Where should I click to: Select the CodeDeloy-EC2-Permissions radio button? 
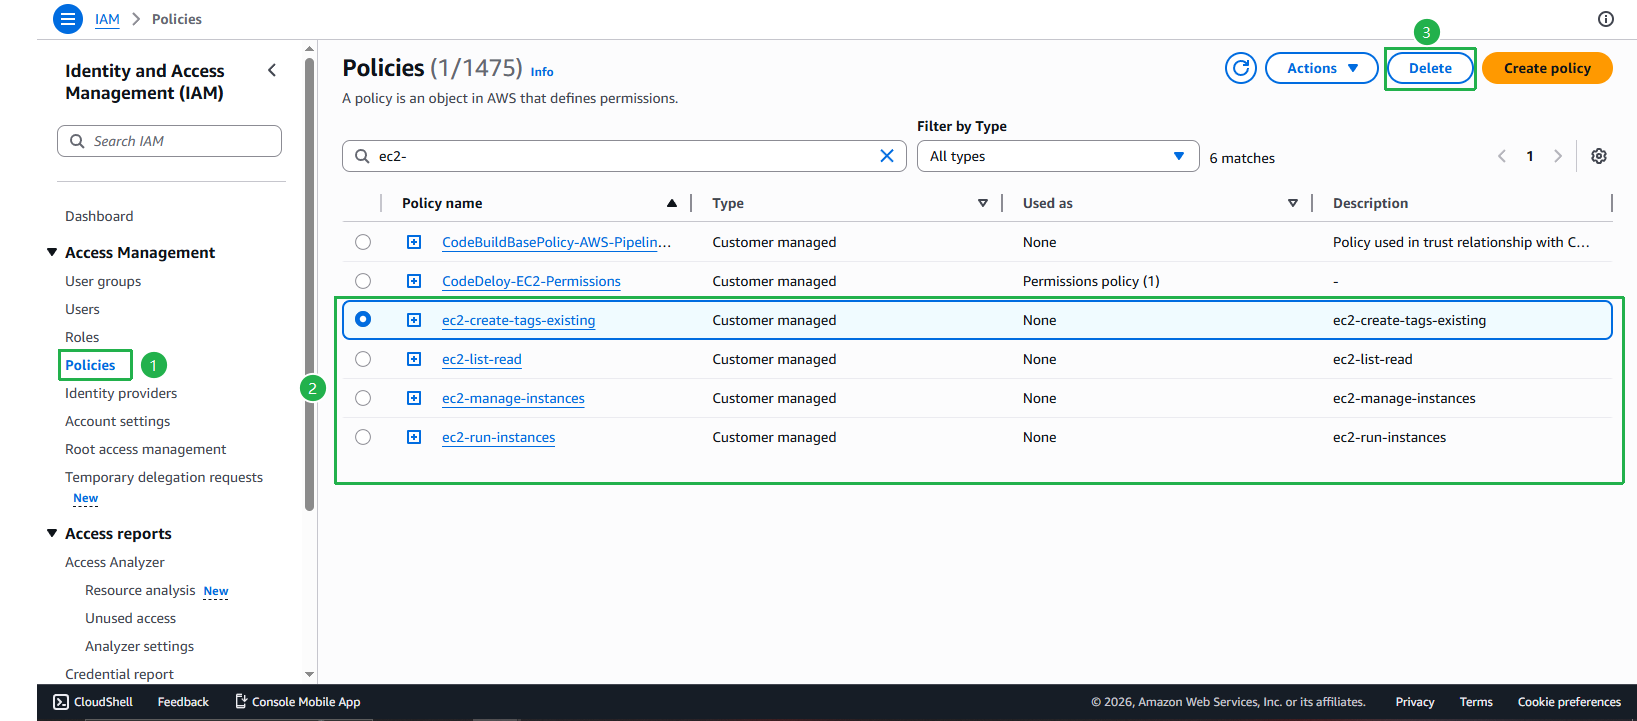363,281
